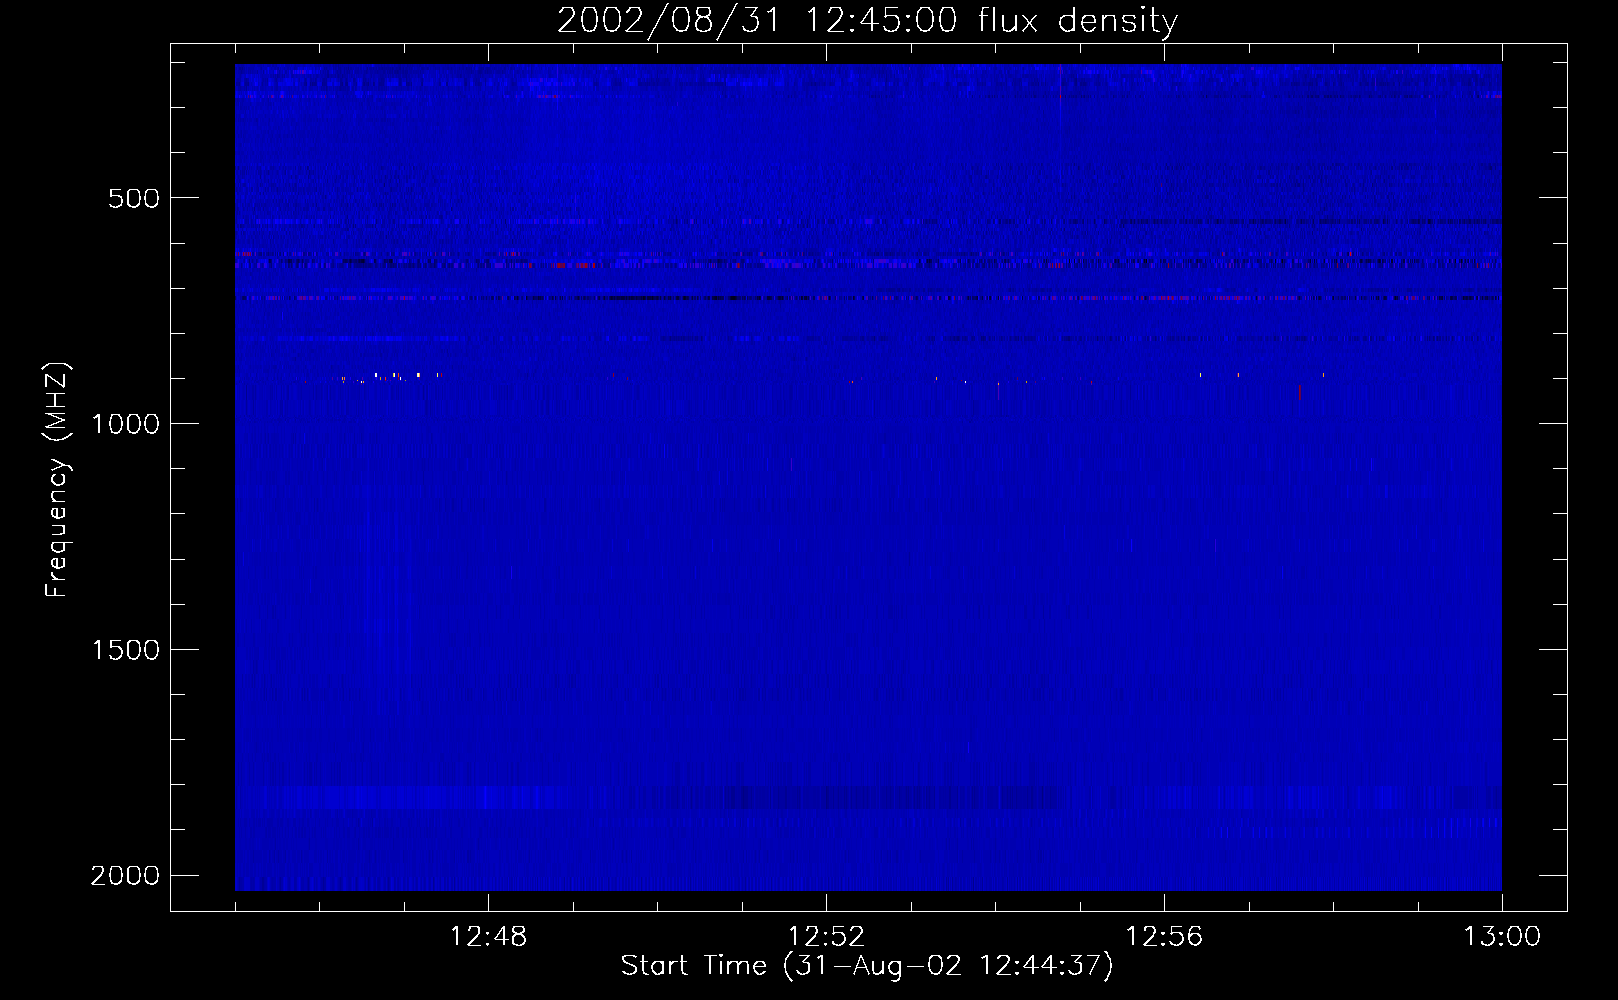Viewport: 1618px width, 1000px height.
Task: Click the 13:00 time tick label
Action: click(1502, 937)
